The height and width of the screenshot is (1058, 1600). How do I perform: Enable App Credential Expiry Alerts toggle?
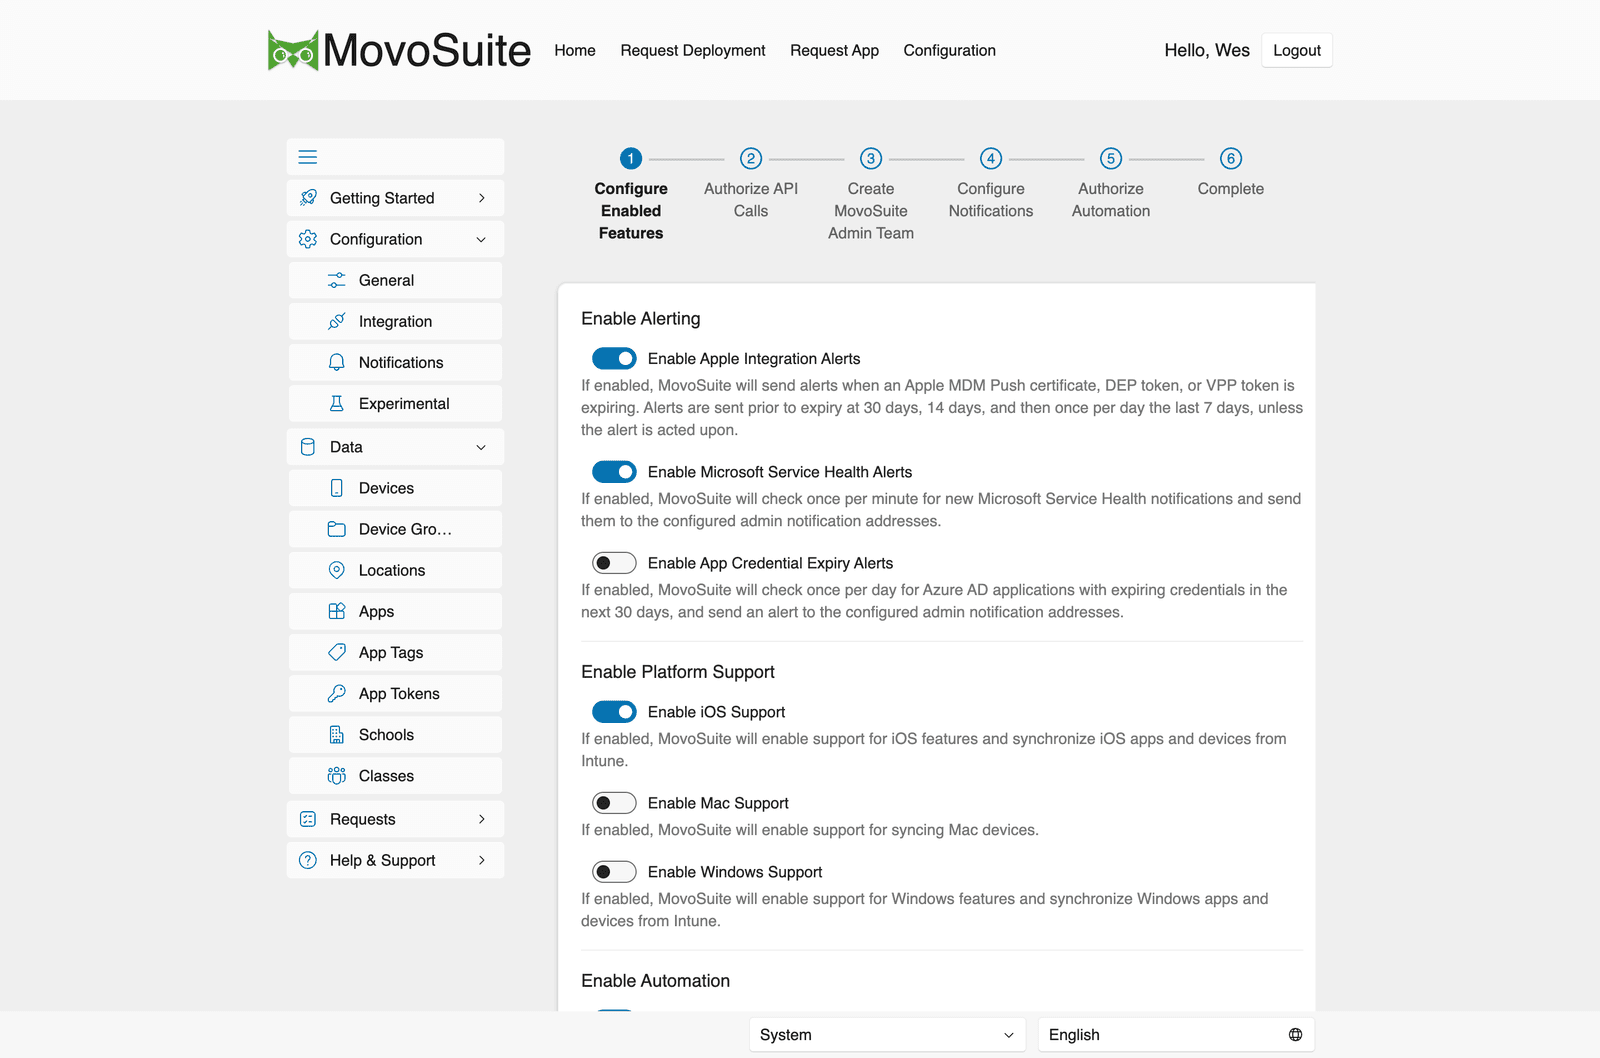click(x=614, y=563)
